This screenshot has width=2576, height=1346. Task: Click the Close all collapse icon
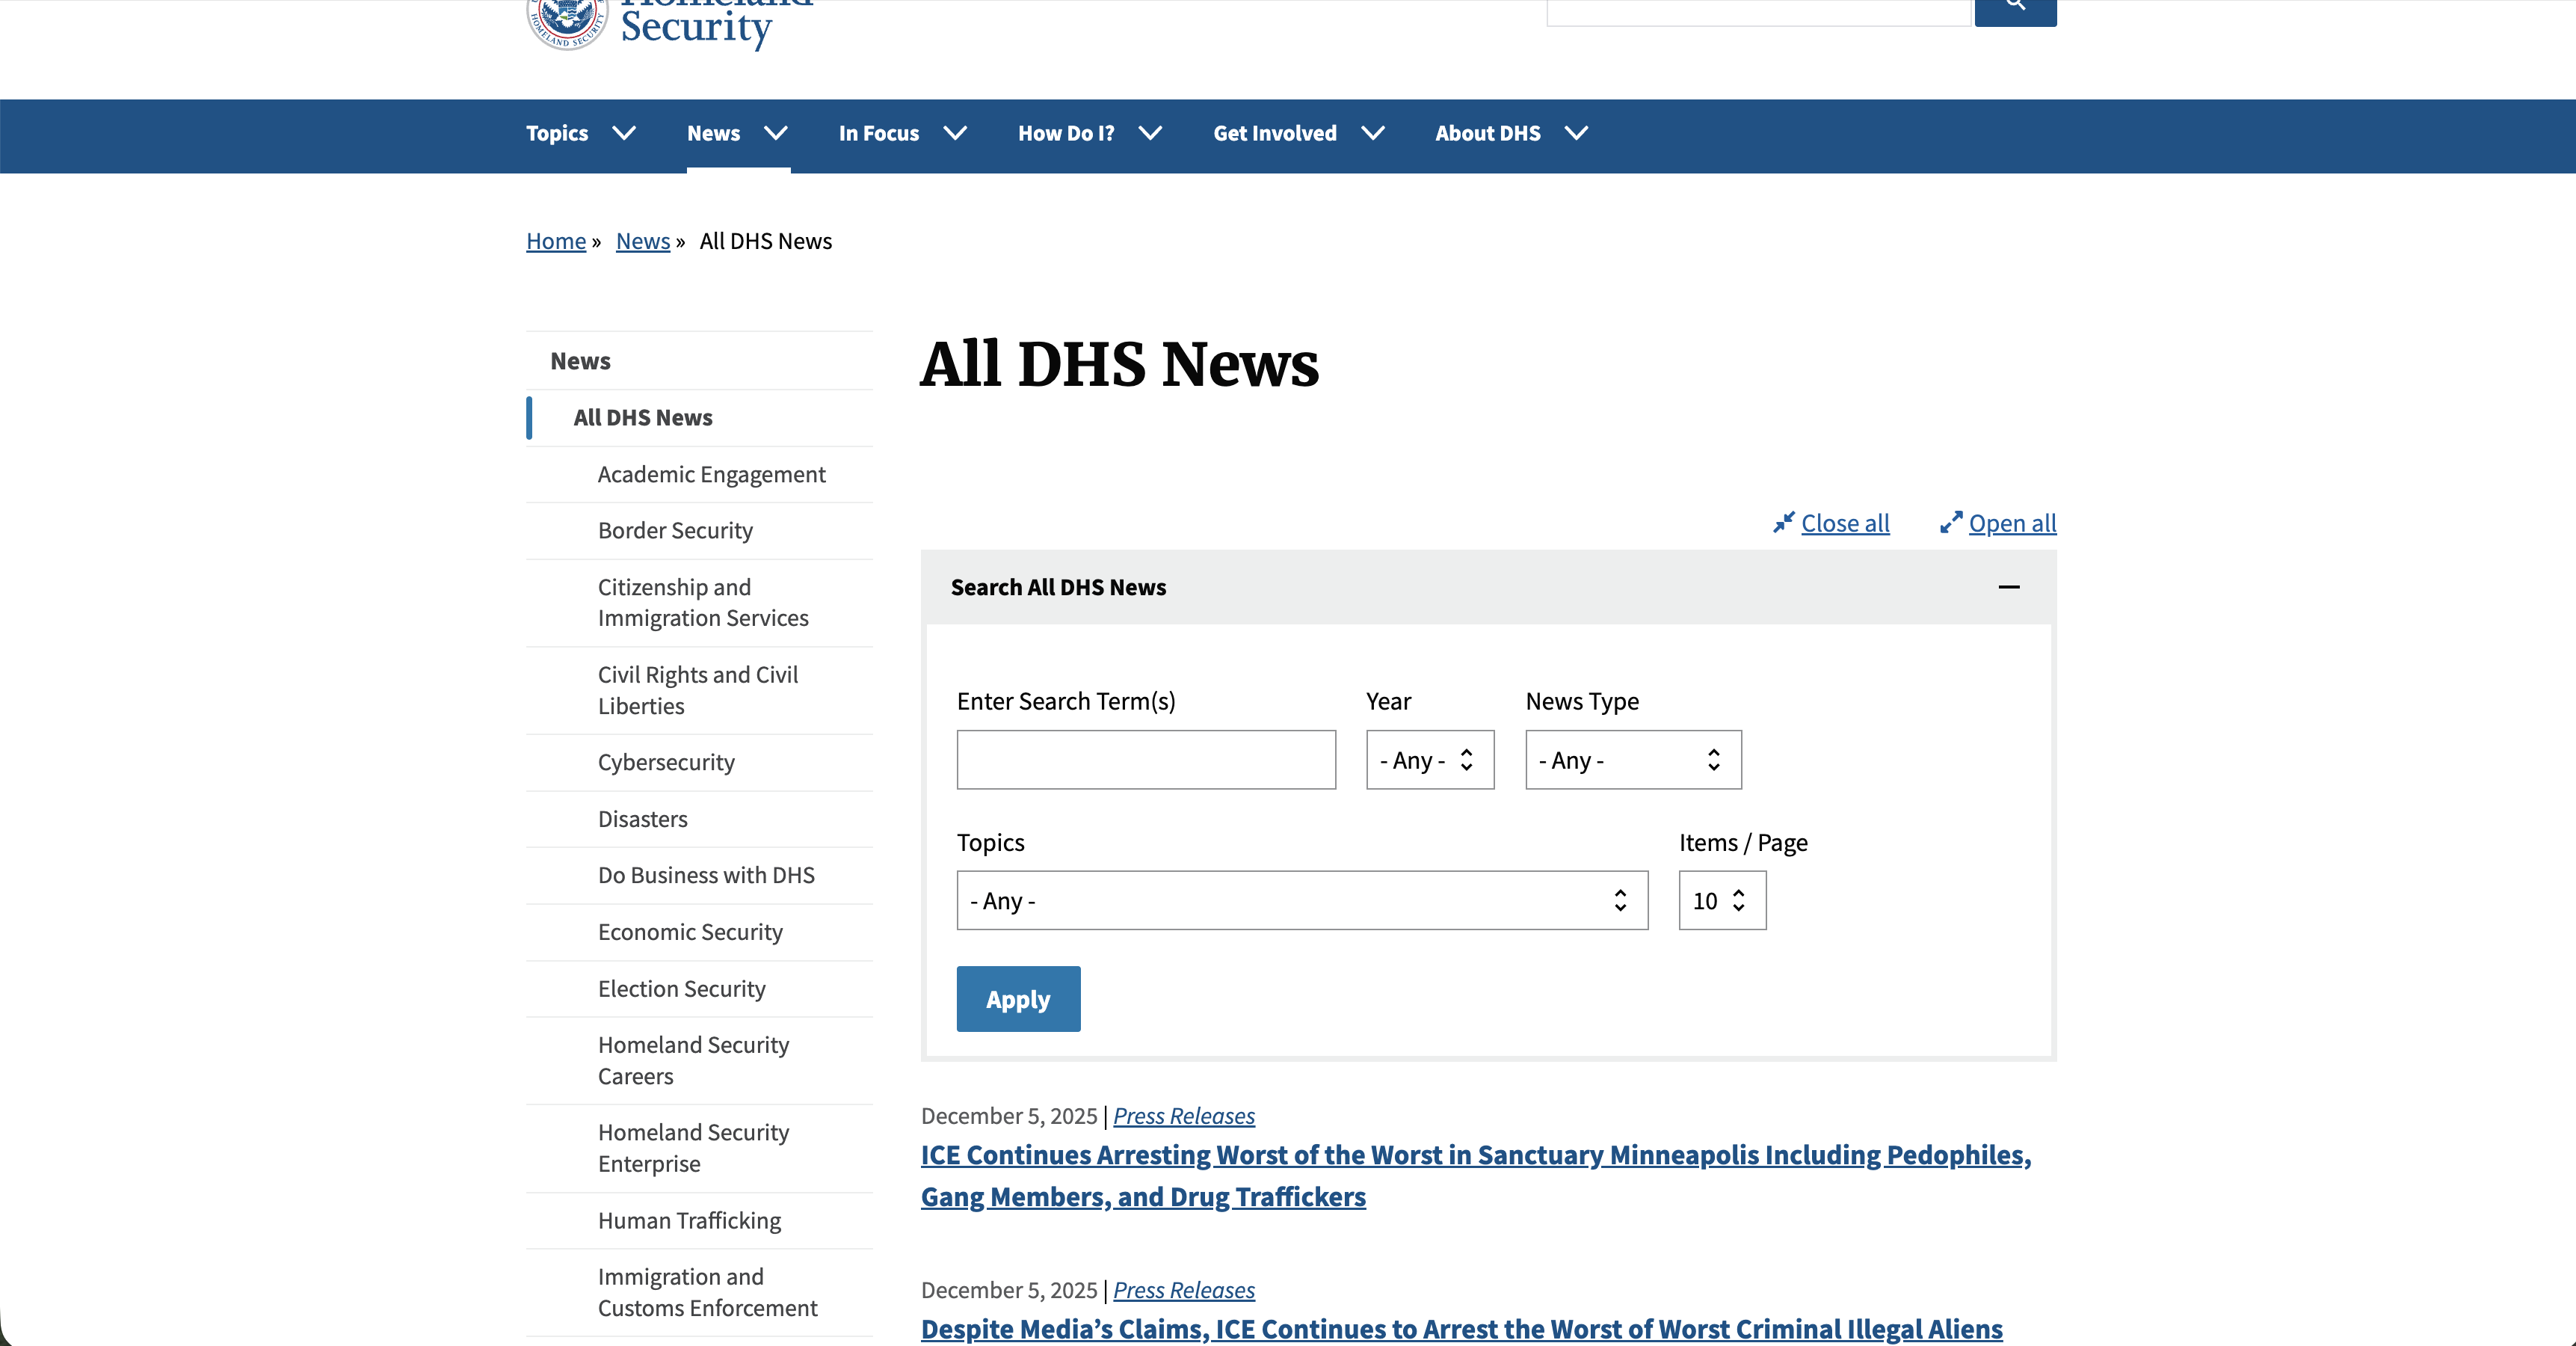pos(1783,523)
